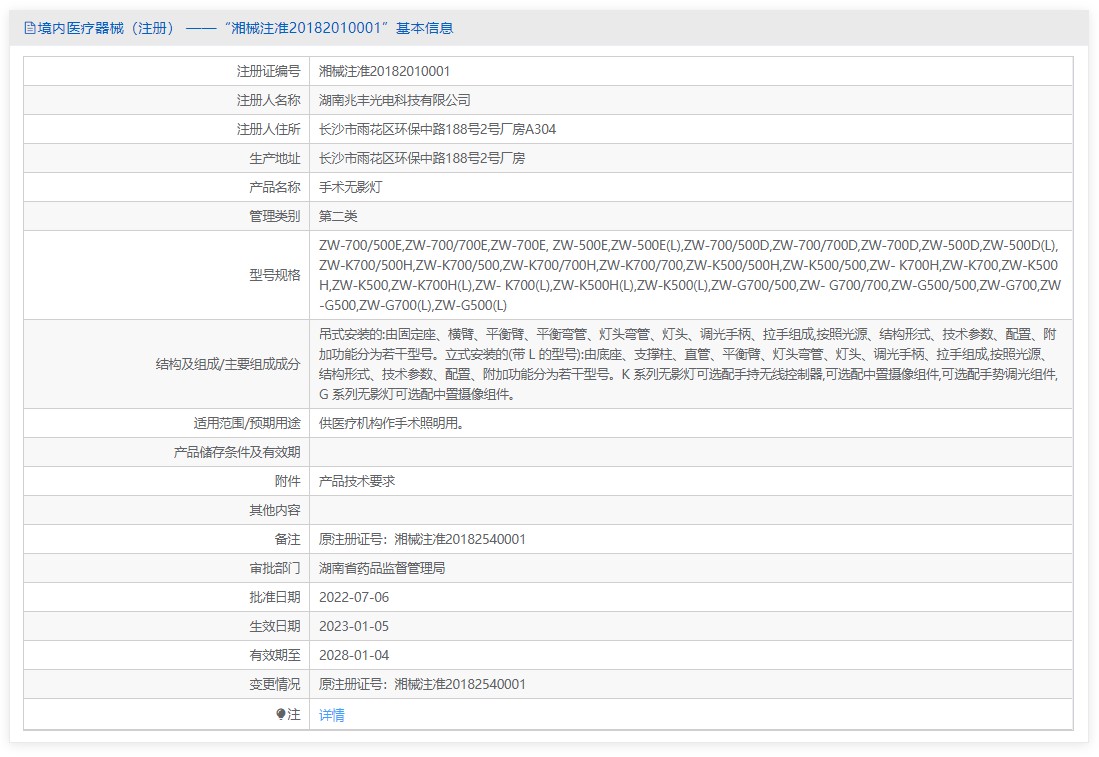Viewport: 1099px width, 757px height.
Task: Select the effective date 2023-01-05
Action: coord(354,626)
